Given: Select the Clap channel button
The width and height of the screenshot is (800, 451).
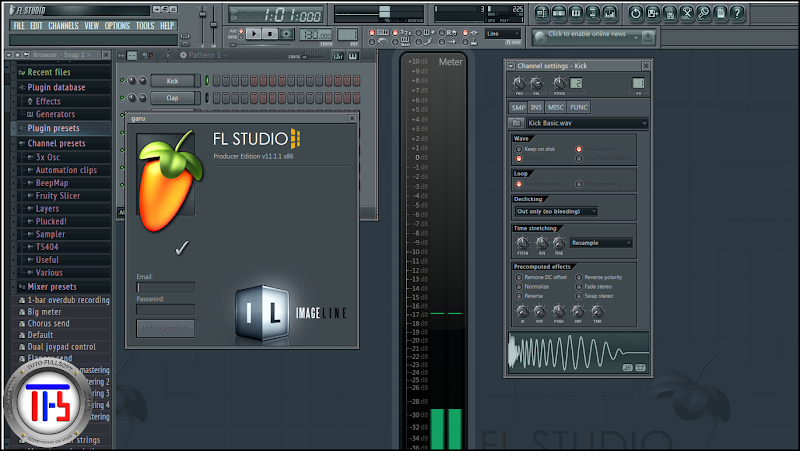Looking at the screenshot, I should (172, 97).
